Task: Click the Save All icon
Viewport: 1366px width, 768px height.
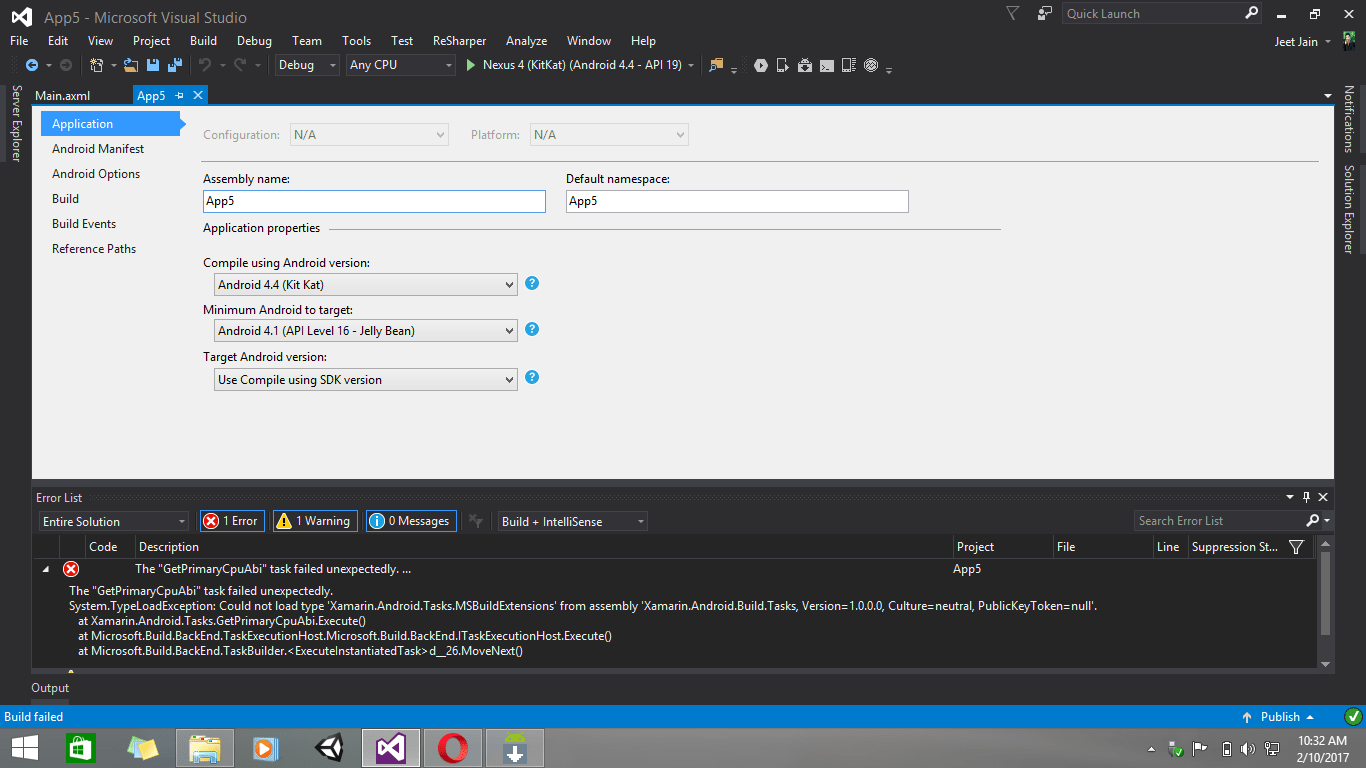Action: click(x=175, y=65)
